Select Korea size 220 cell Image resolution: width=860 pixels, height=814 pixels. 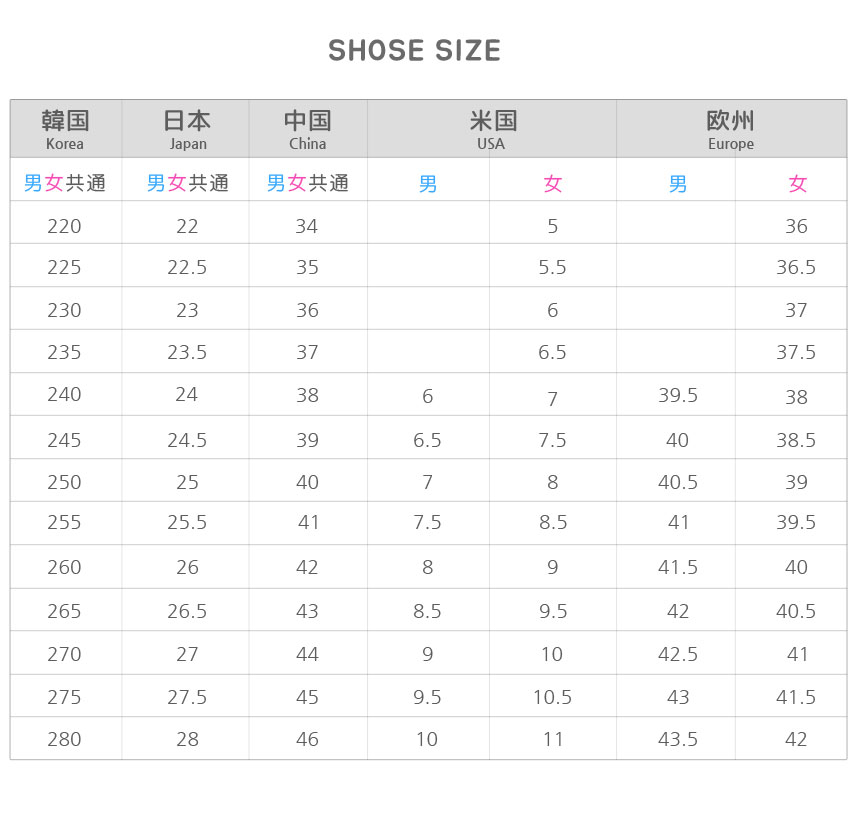[65, 226]
